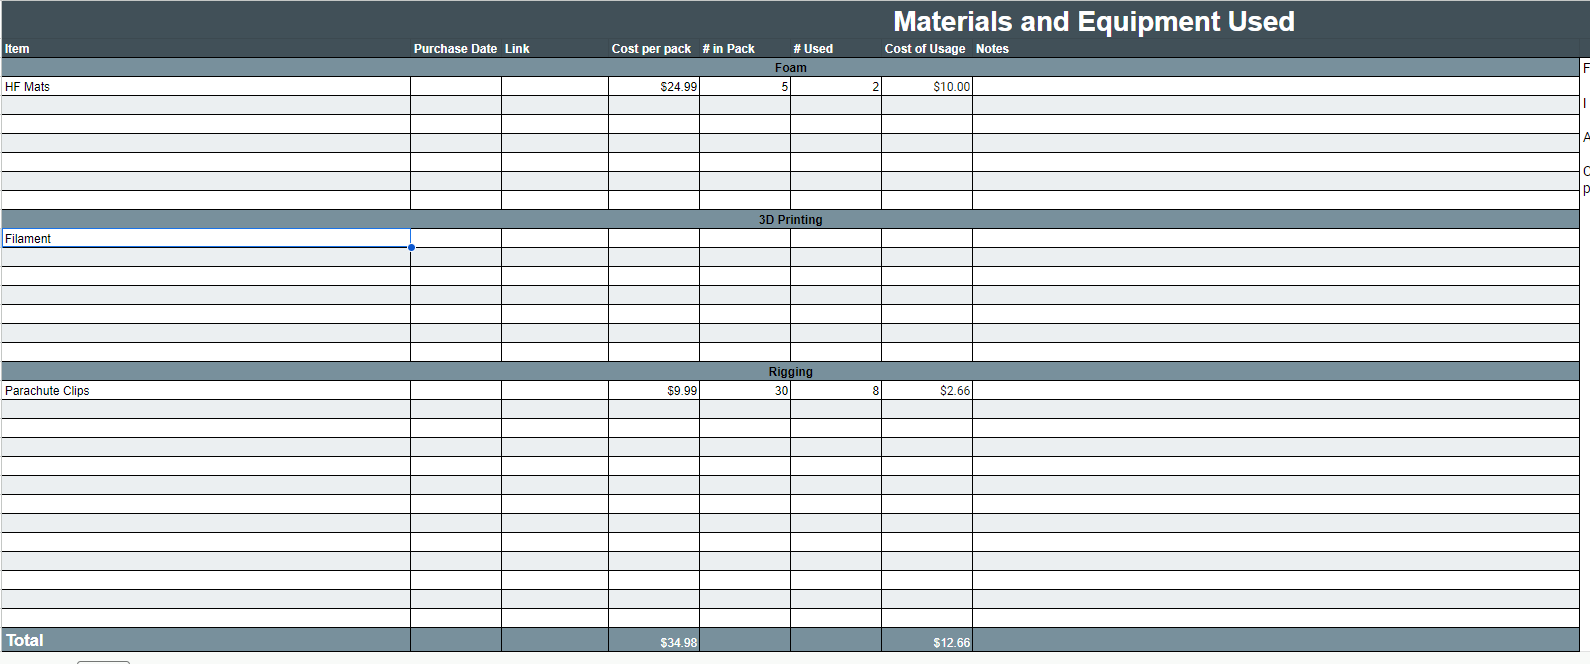Select the Purchase Date column header
The height and width of the screenshot is (664, 1590).
455,49
